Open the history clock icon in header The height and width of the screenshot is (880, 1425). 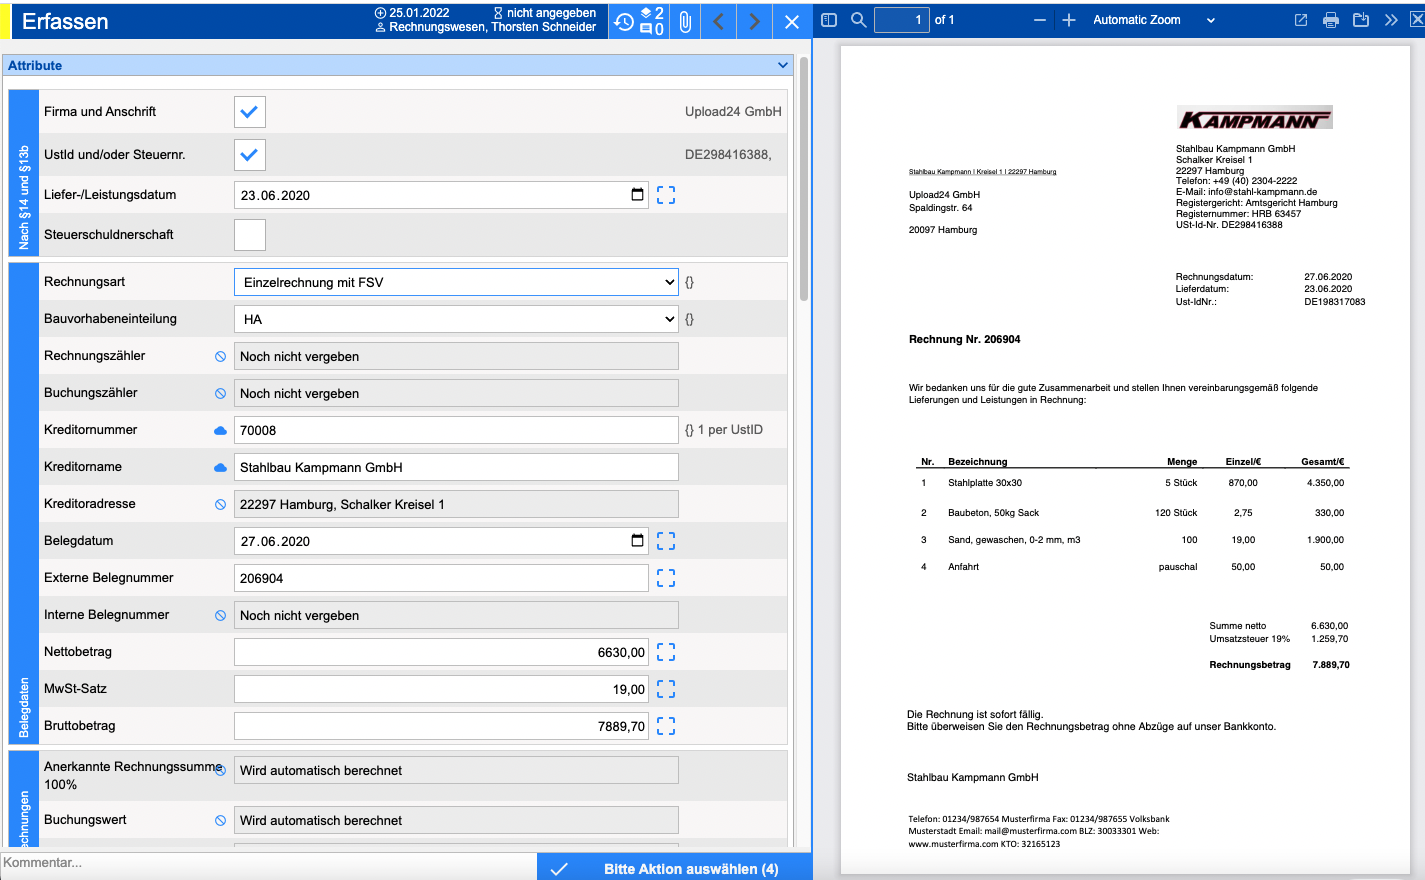pyautogui.click(x=624, y=21)
